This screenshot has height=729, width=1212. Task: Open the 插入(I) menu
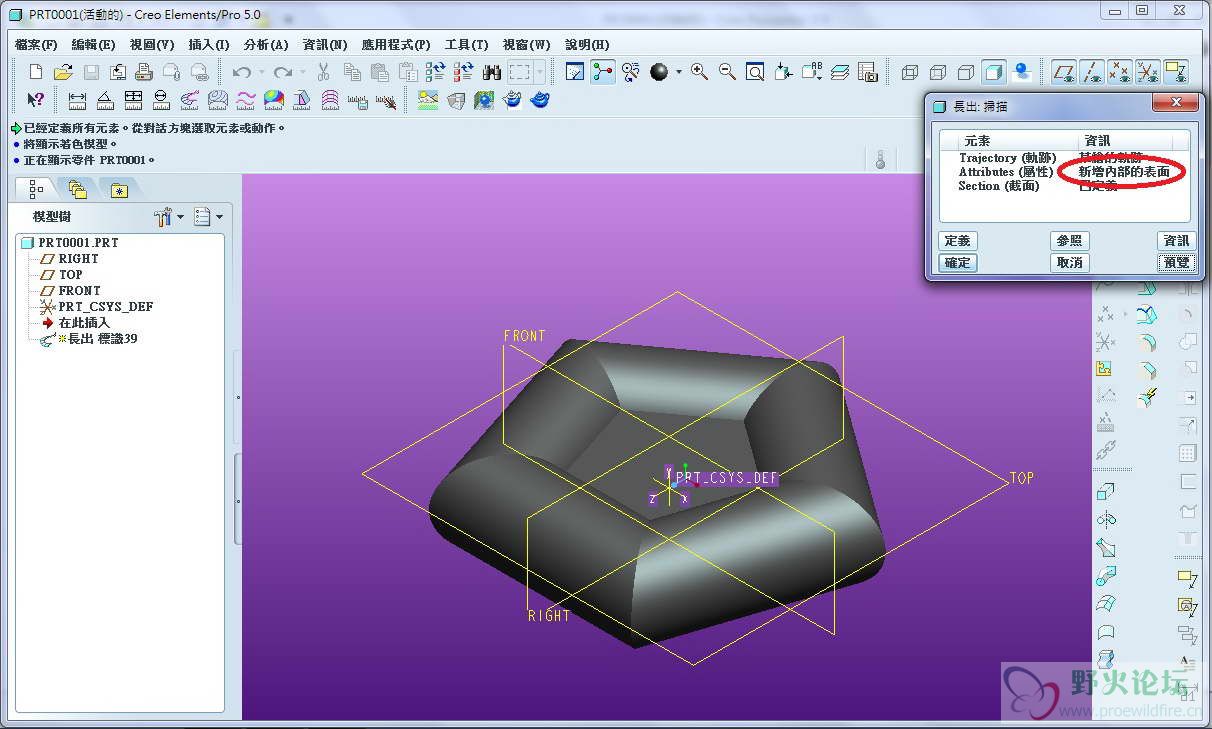click(x=209, y=45)
